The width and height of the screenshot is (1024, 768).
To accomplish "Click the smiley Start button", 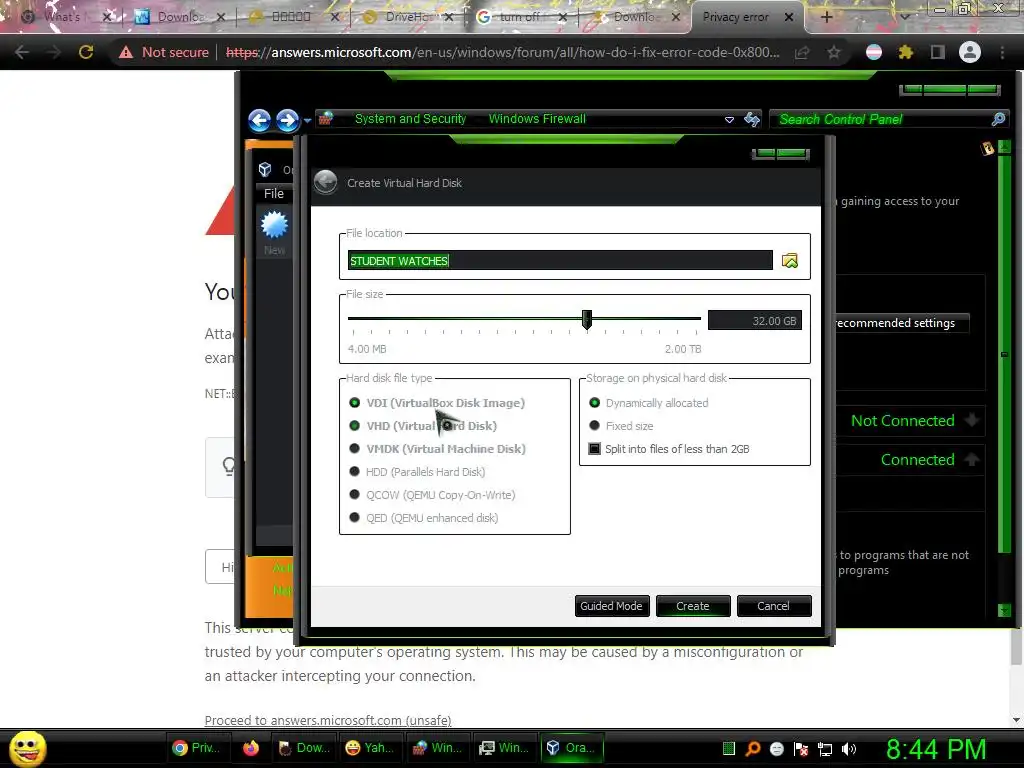I will [27, 748].
